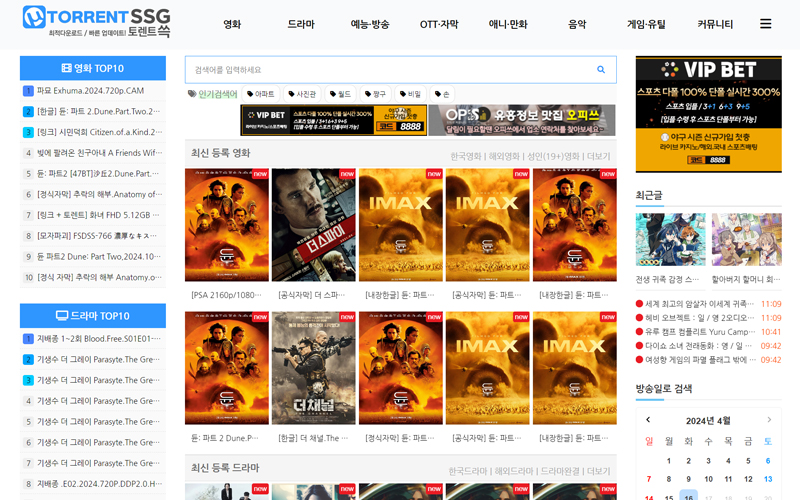Click the VIP BET horizontal banner
Viewport: 800px width, 500px height.
pyautogui.click(x=334, y=120)
